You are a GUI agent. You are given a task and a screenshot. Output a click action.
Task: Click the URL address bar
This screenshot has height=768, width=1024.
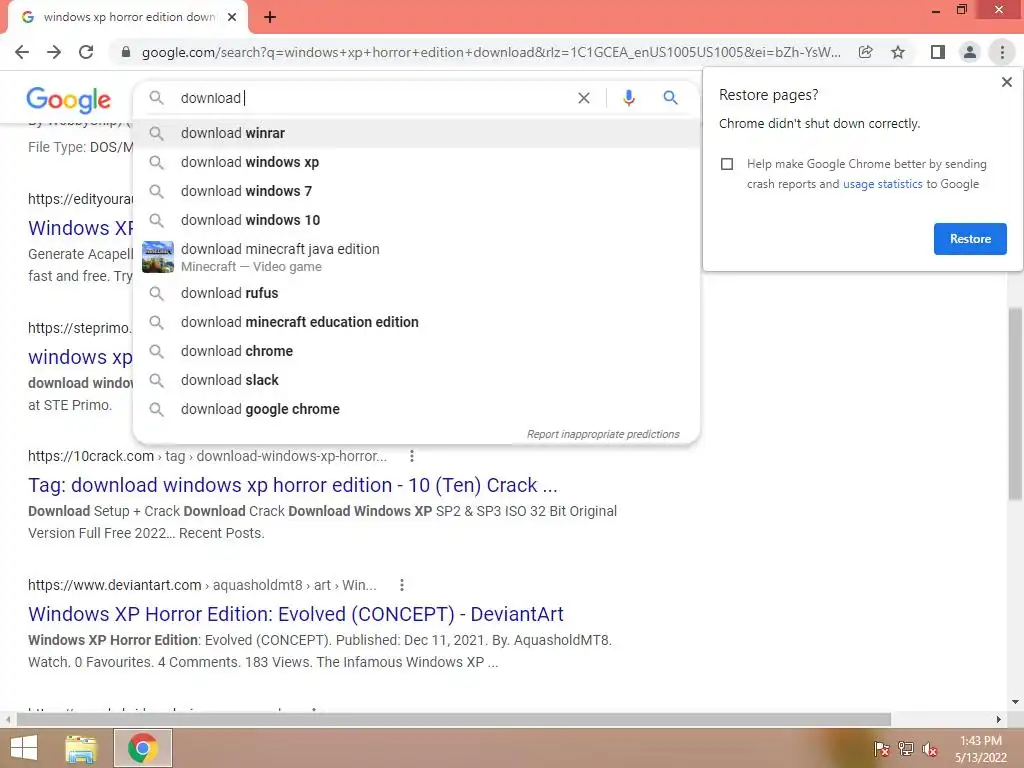coord(490,52)
